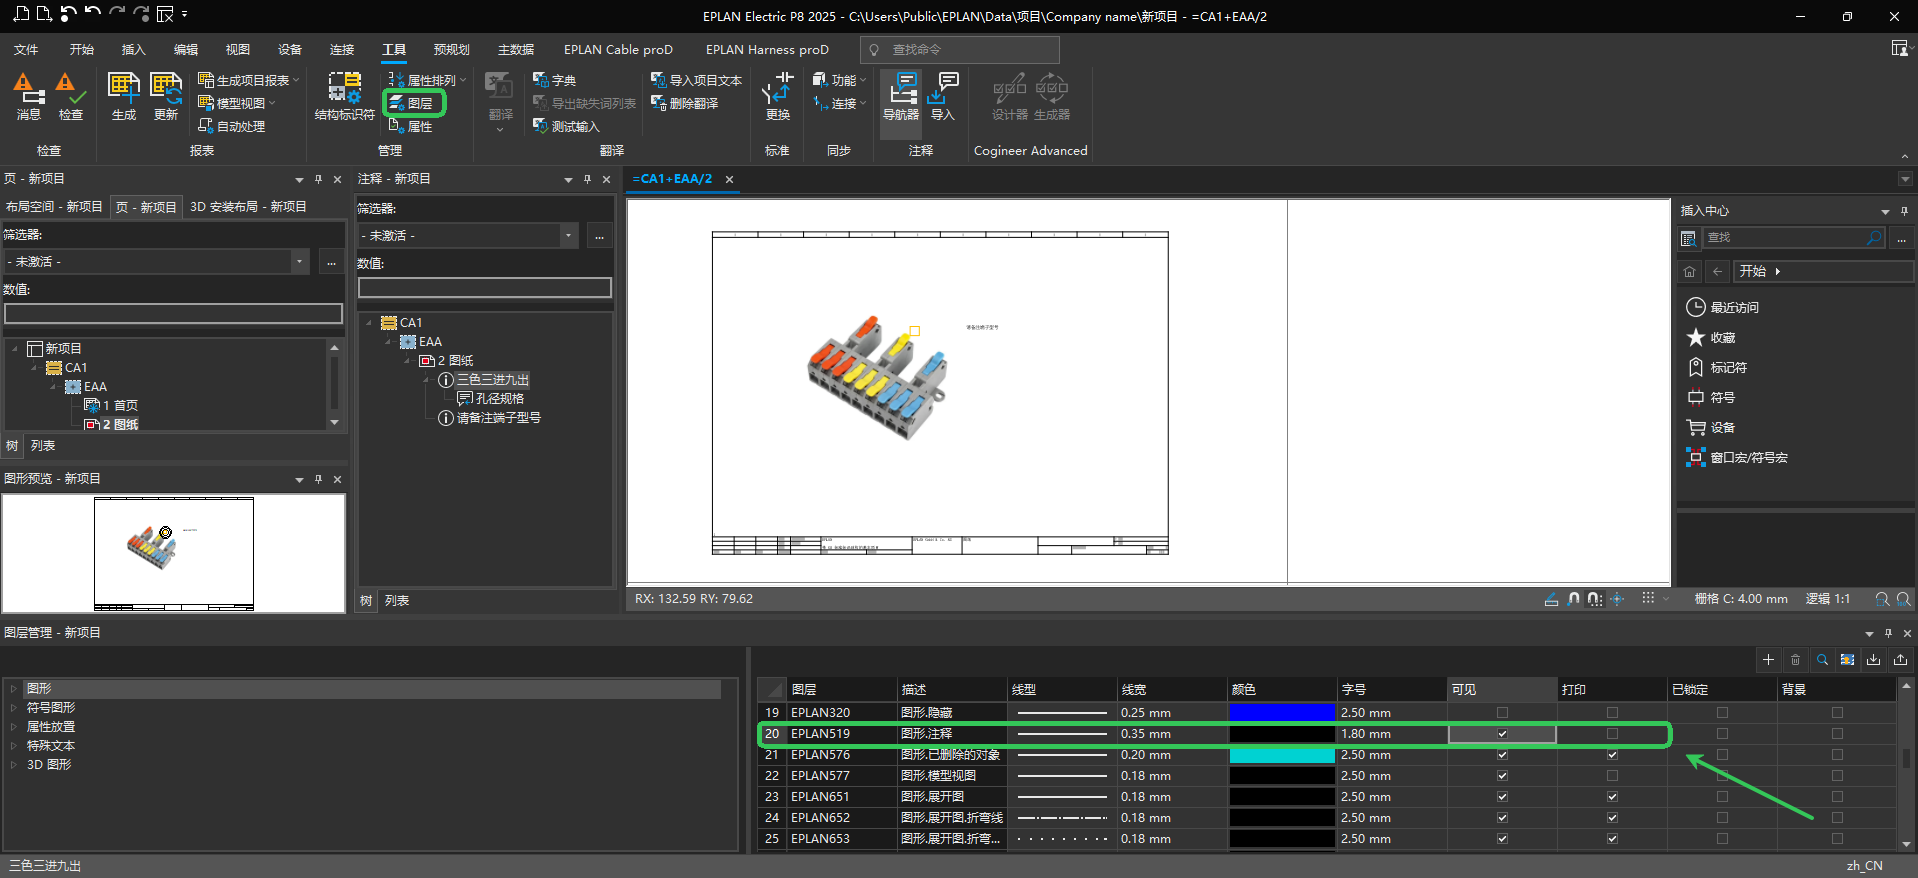Switch the annotation navigator to 列表 view
Image resolution: width=1918 pixels, height=878 pixels.
tap(397, 601)
